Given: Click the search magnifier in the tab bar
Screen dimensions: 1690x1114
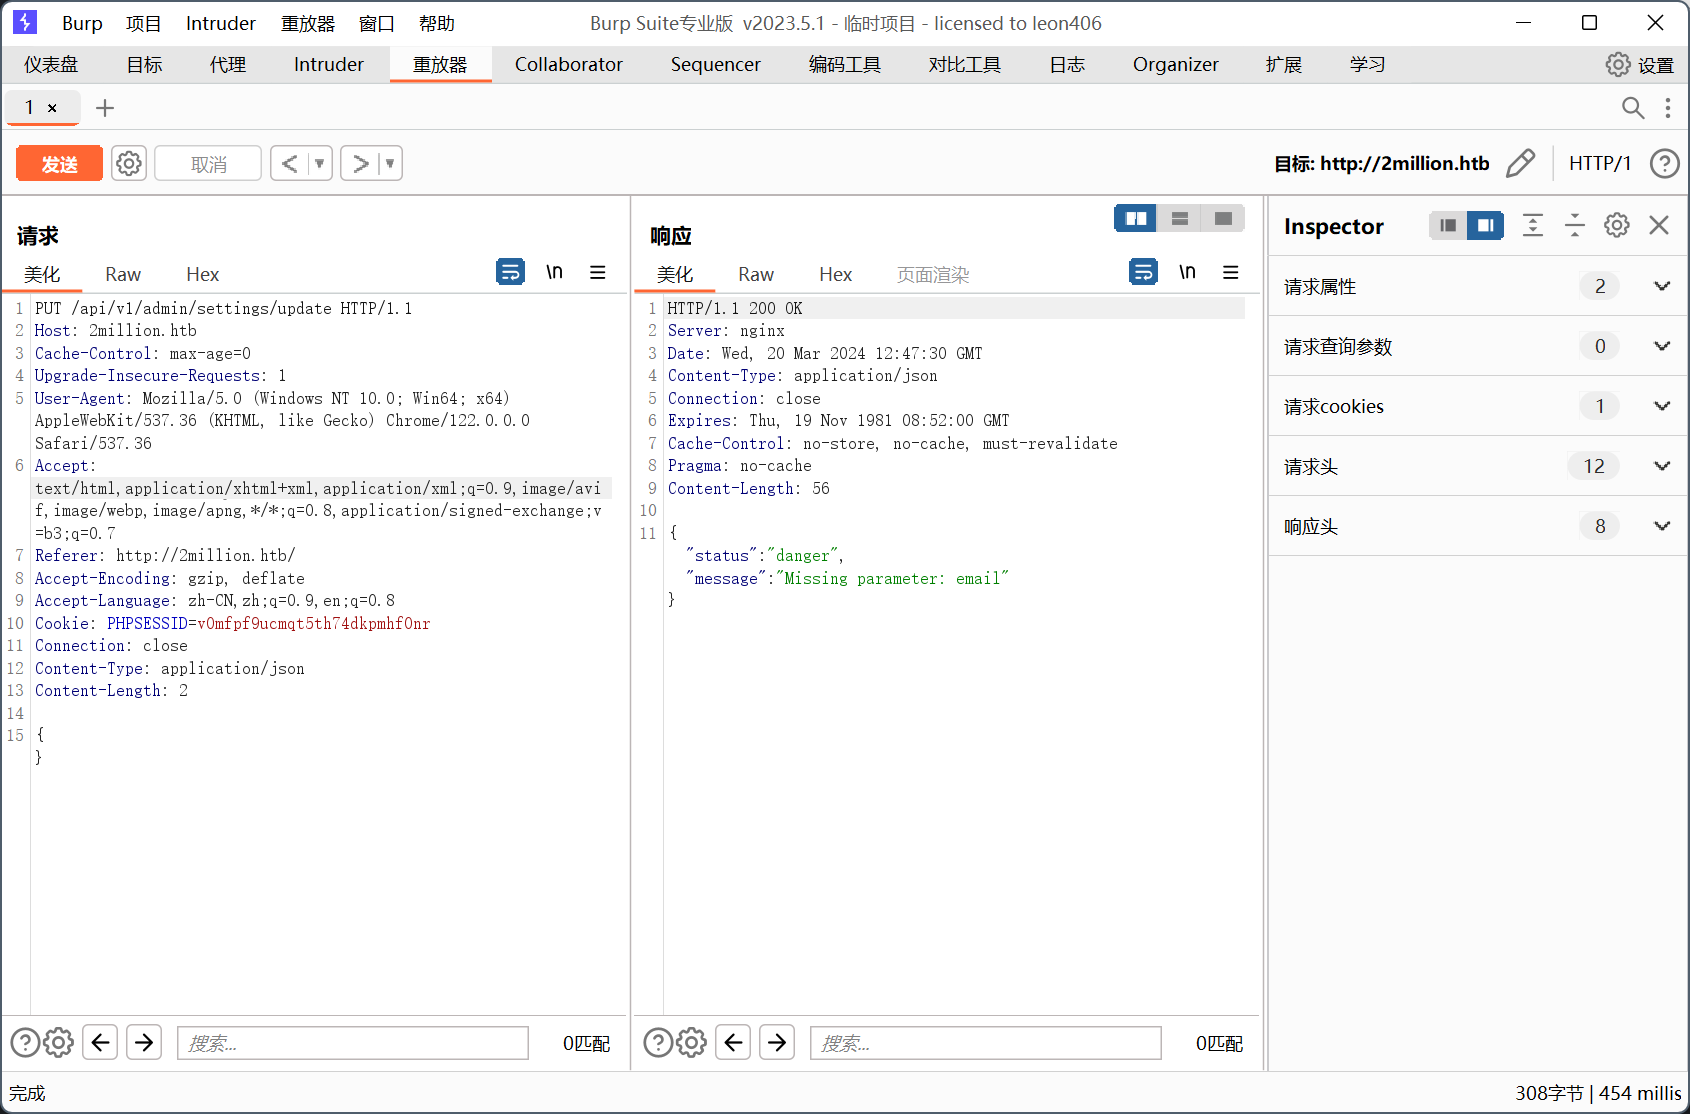Looking at the screenshot, I should pos(1632,108).
